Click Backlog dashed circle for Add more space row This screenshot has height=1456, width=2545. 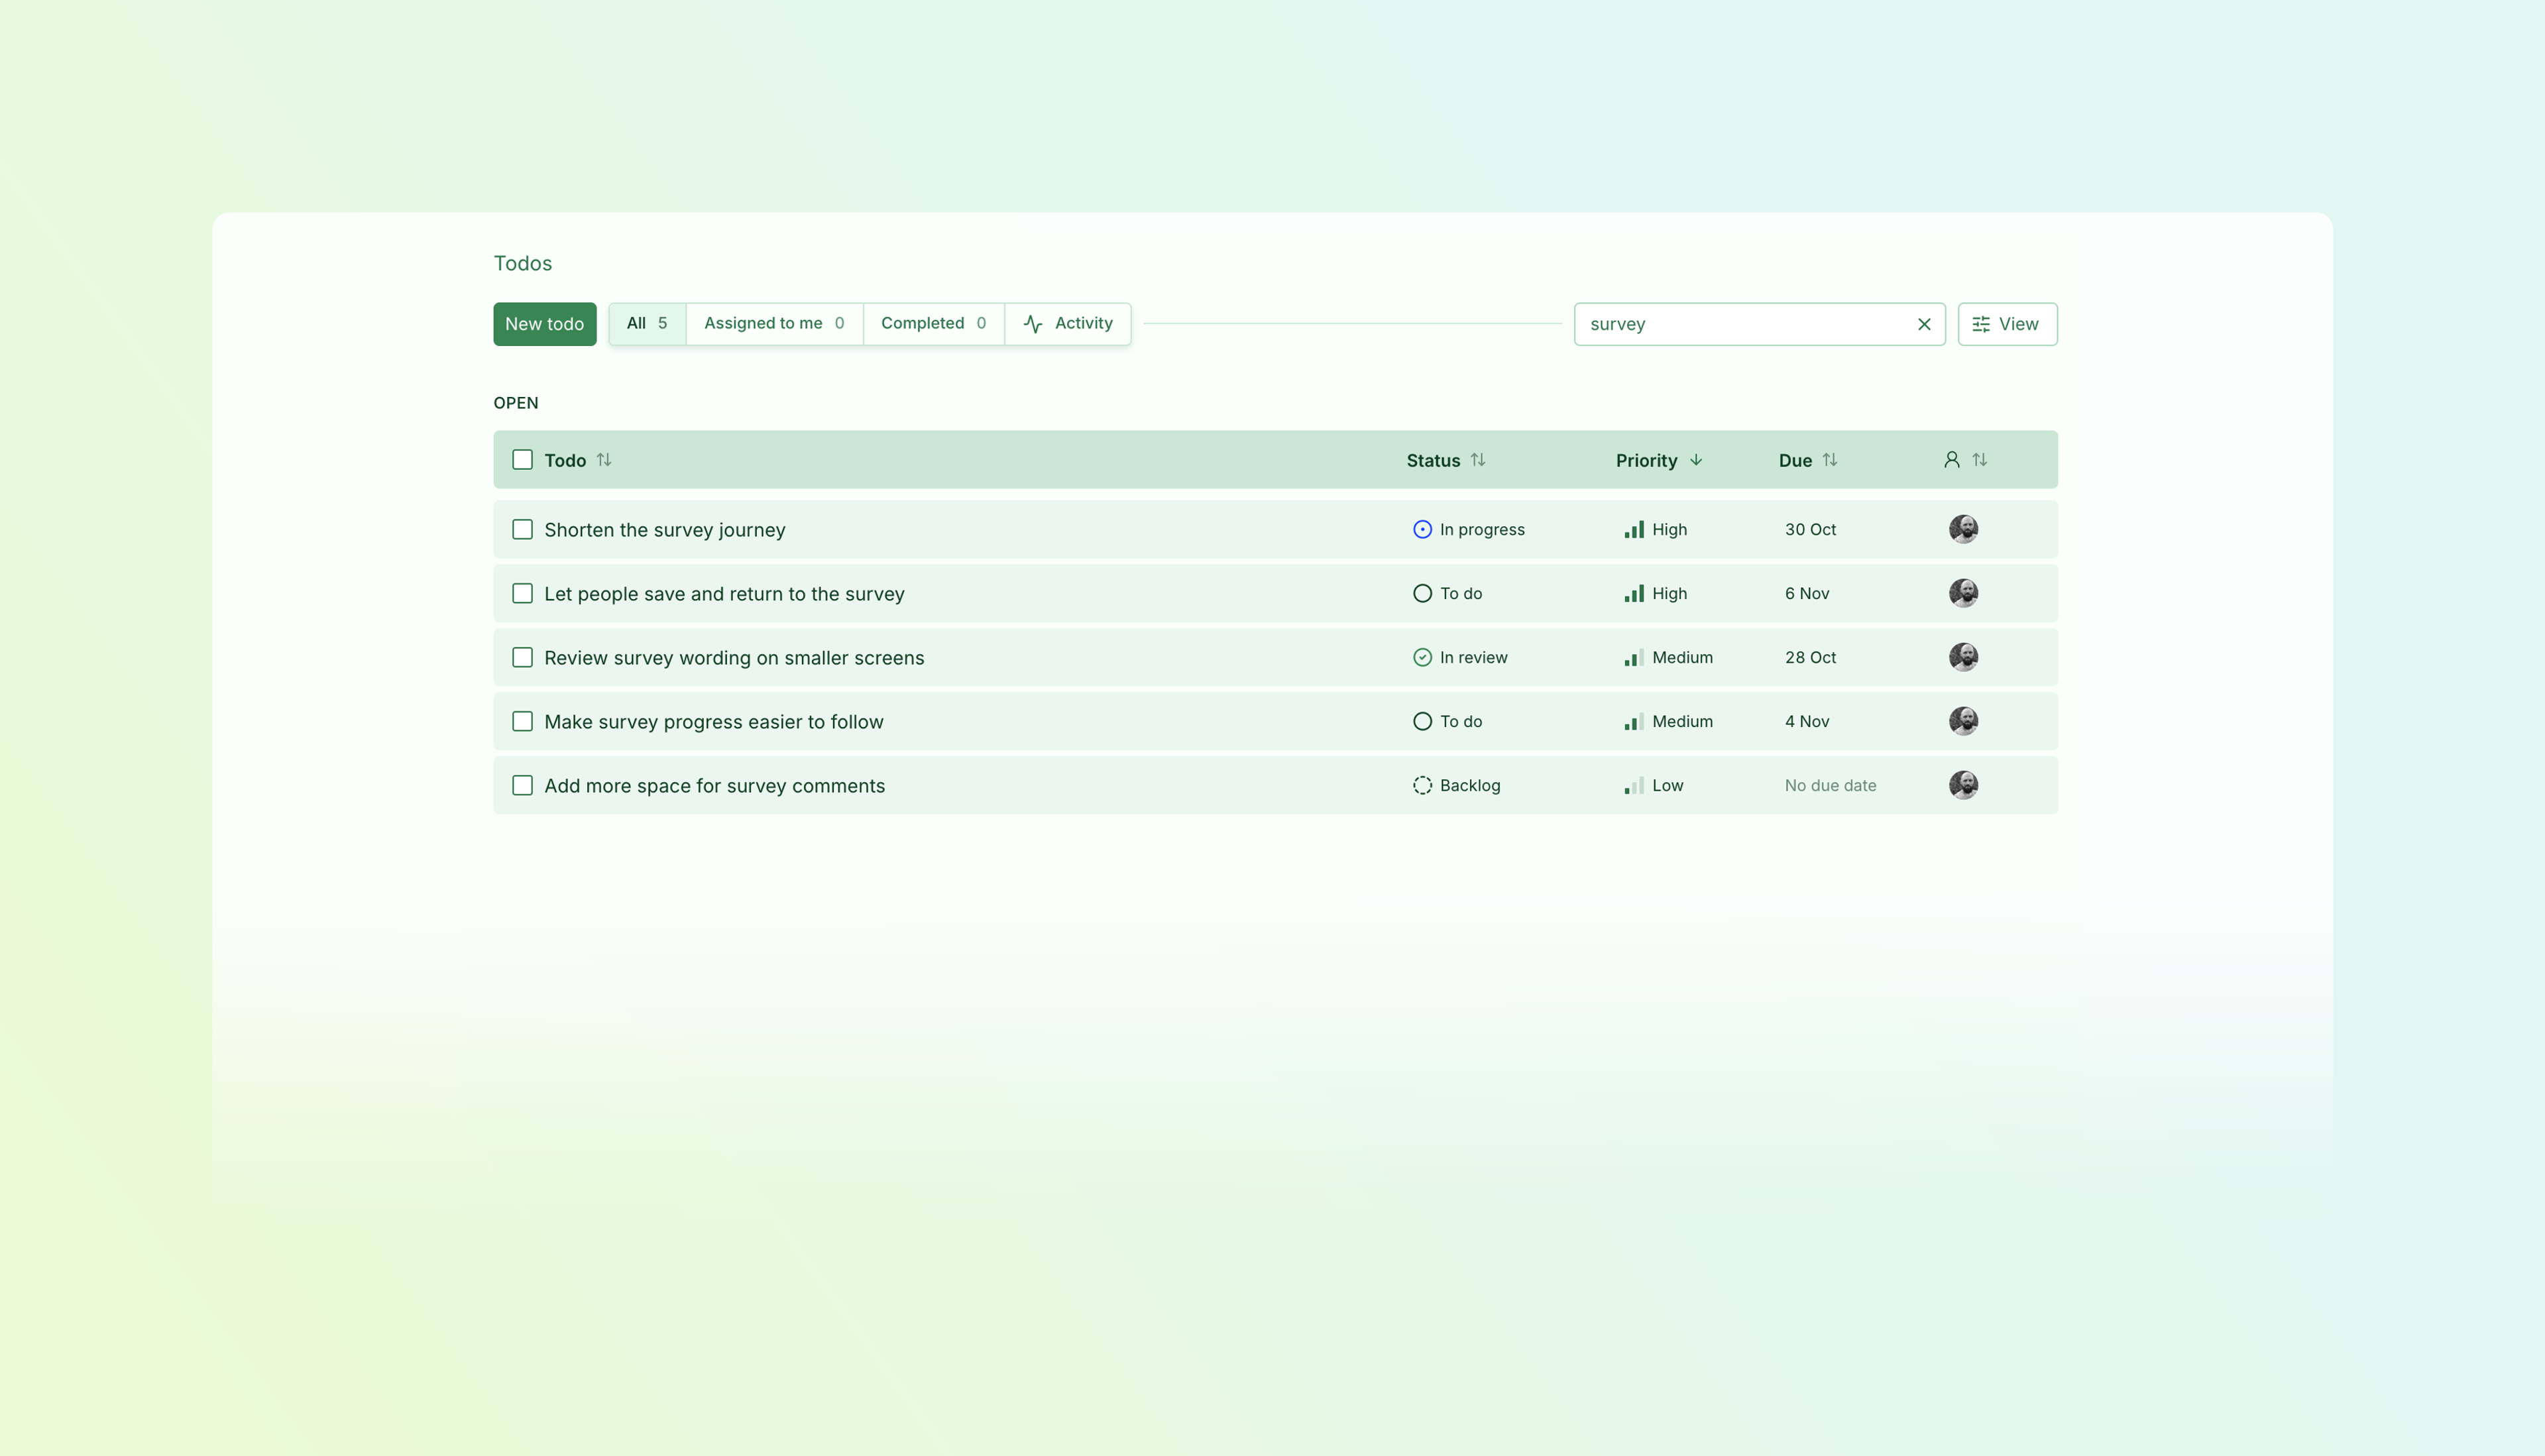pyautogui.click(x=1422, y=785)
